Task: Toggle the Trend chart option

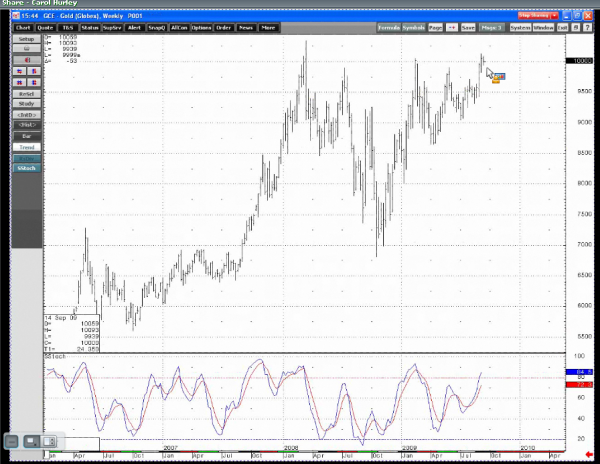Action: coord(27,147)
